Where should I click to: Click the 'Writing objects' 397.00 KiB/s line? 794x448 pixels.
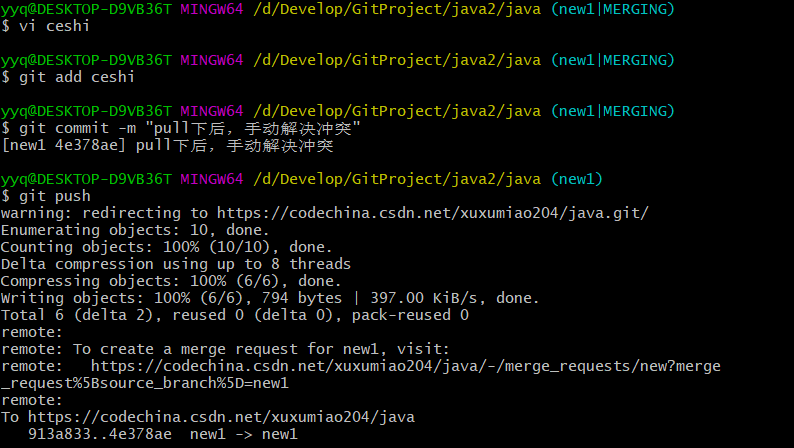[x=270, y=298]
